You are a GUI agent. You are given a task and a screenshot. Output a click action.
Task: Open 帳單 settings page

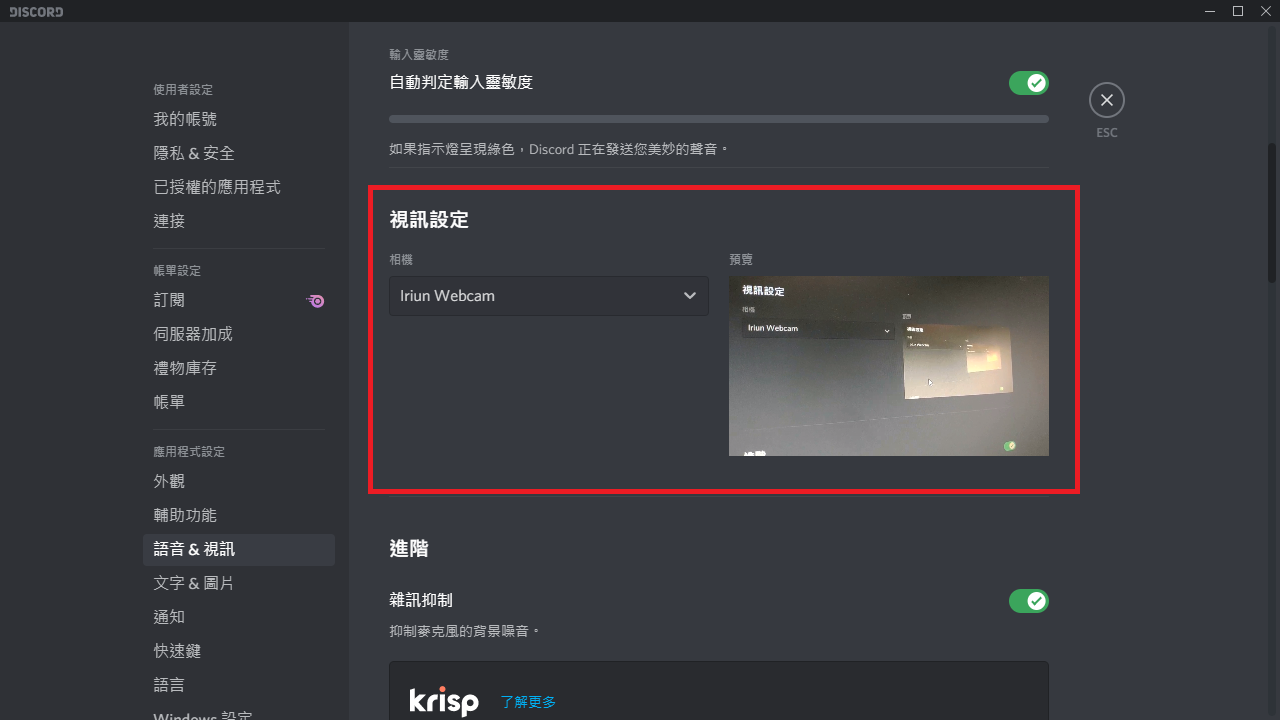pos(238,402)
